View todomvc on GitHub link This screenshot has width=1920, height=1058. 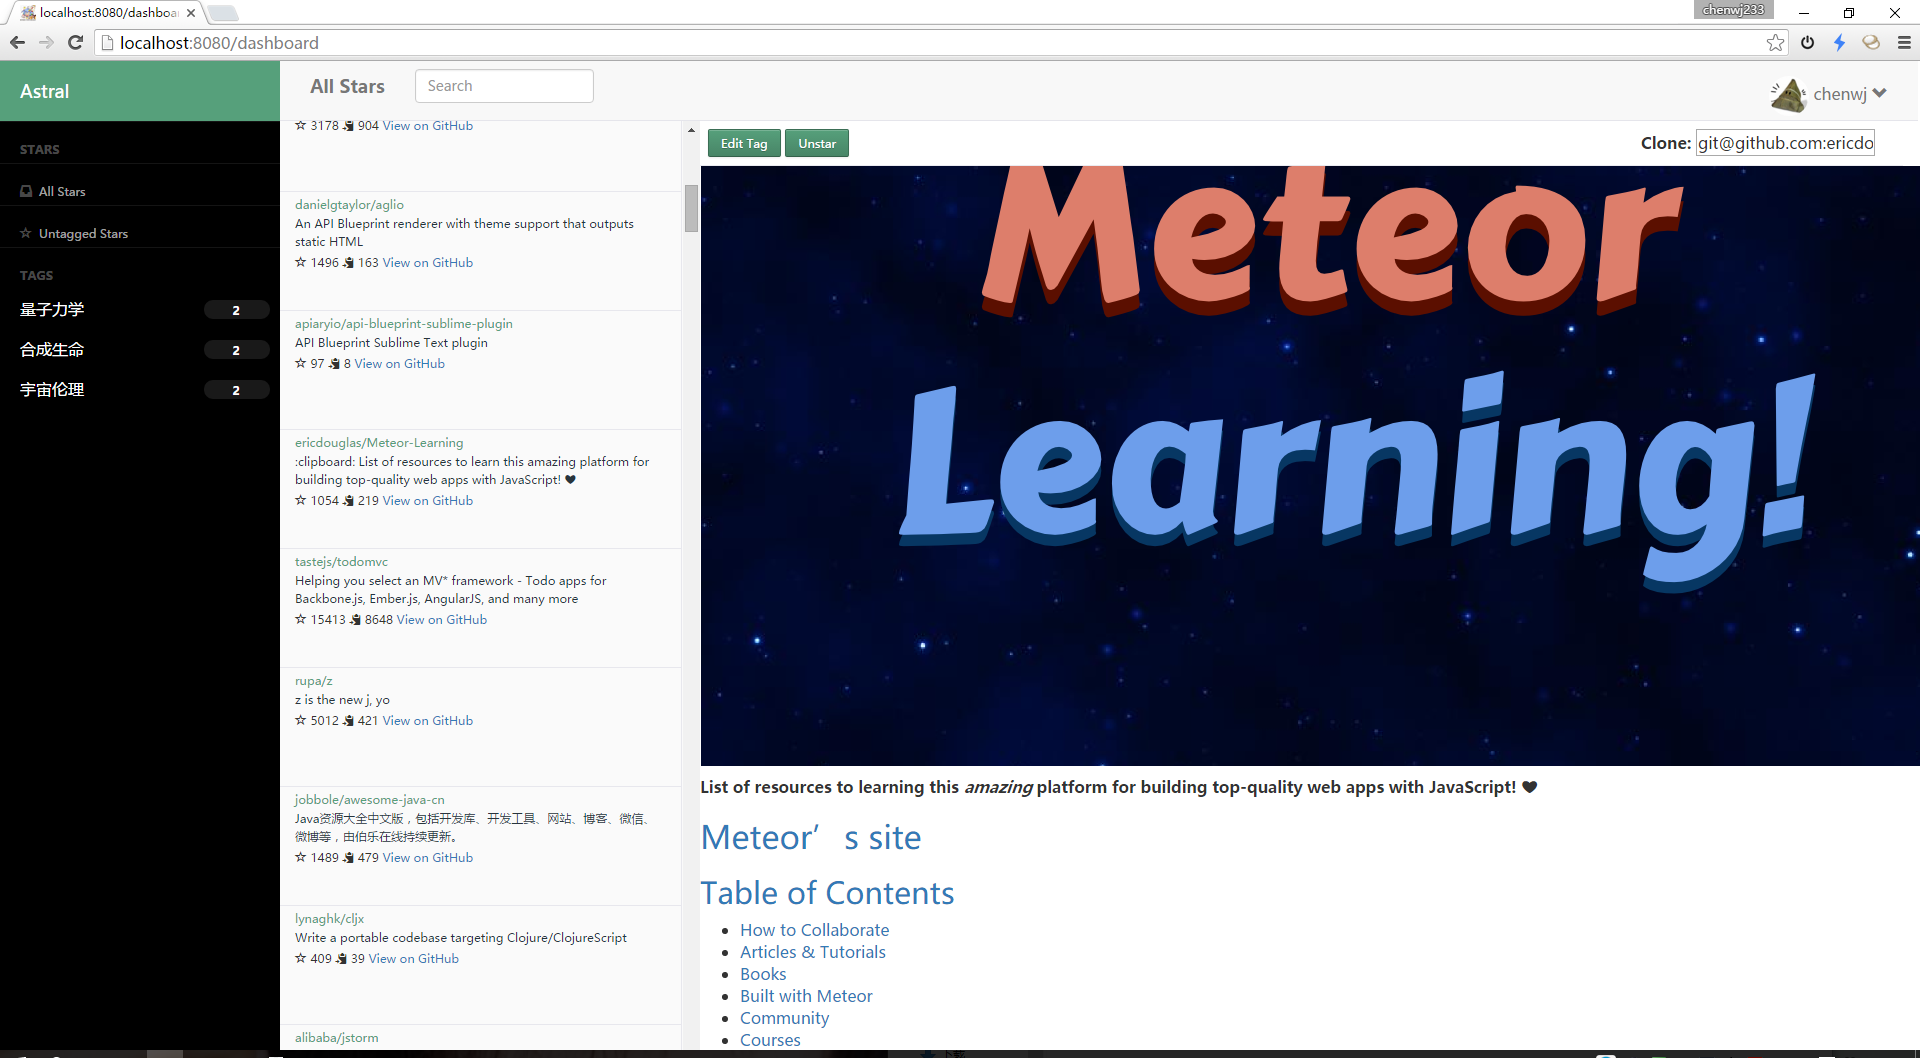point(441,619)
